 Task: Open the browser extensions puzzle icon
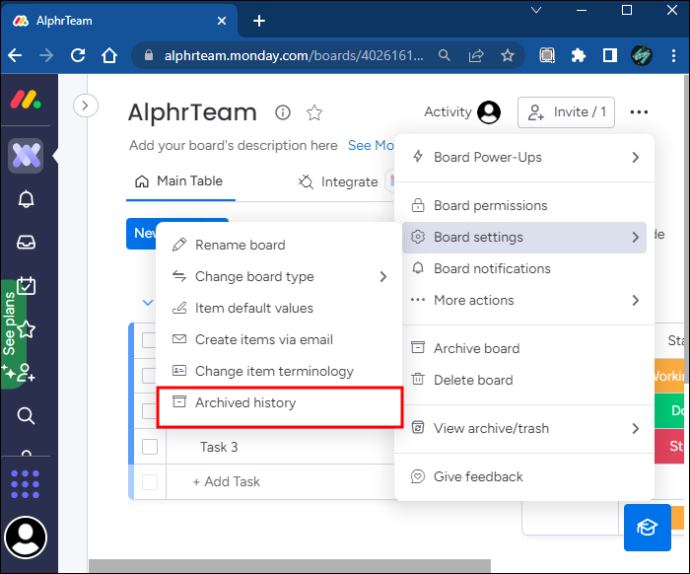coord(578,55)
